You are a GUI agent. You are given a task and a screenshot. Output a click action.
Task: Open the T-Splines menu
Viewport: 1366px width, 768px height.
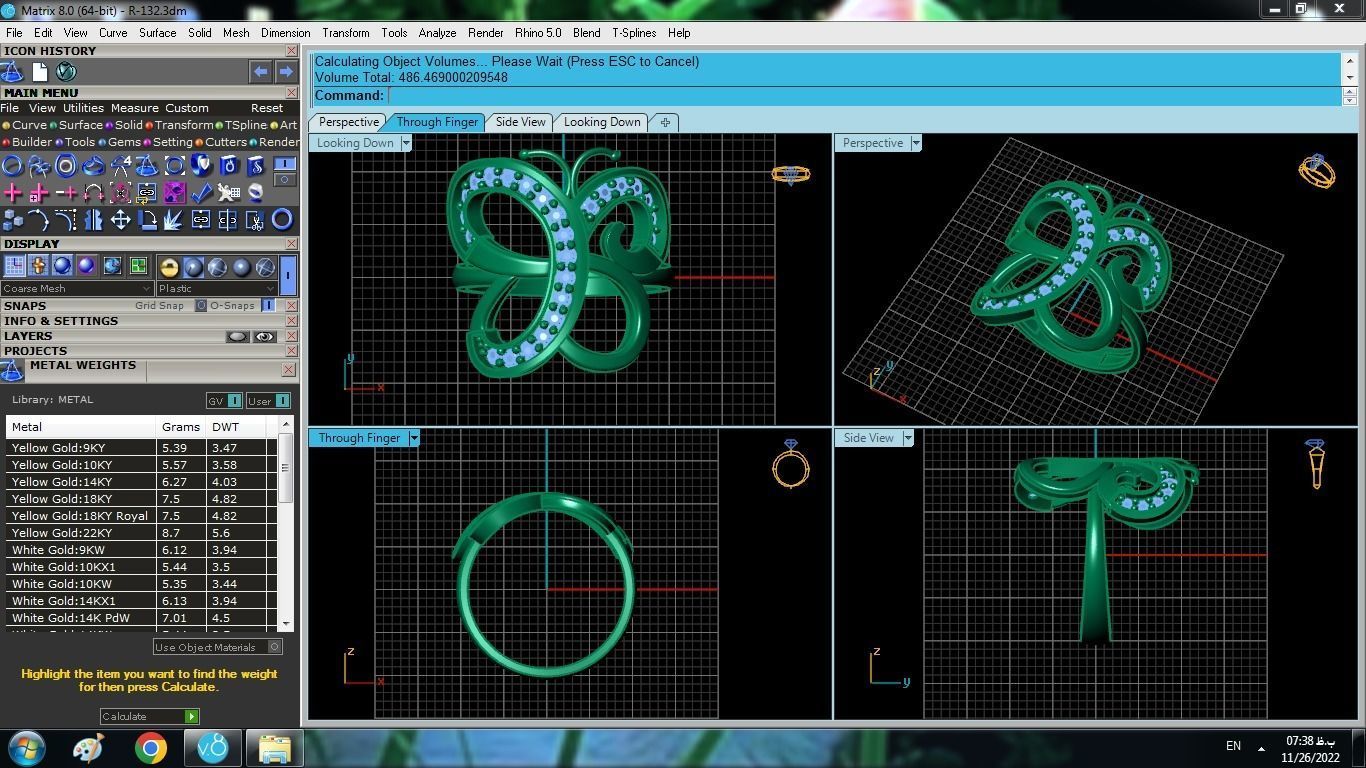(634, 32)
